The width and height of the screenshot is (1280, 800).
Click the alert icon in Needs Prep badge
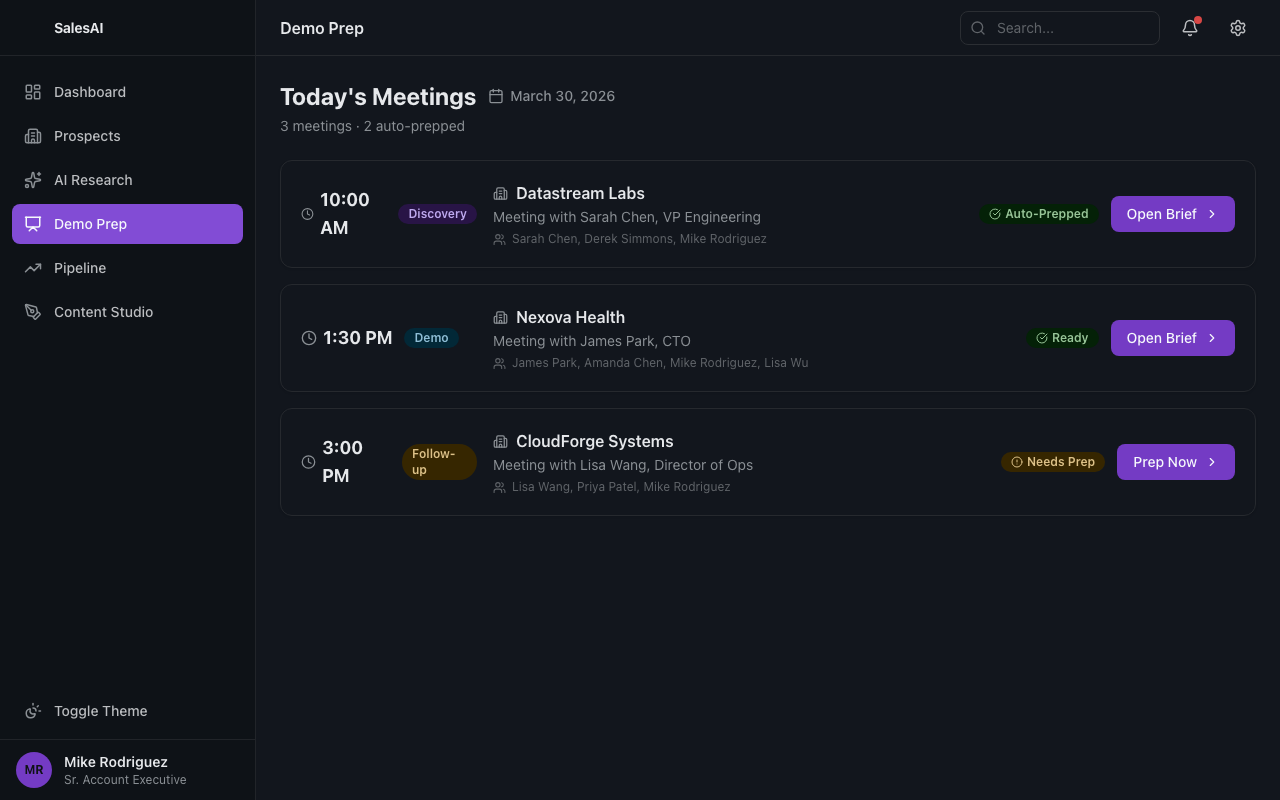1015,462
